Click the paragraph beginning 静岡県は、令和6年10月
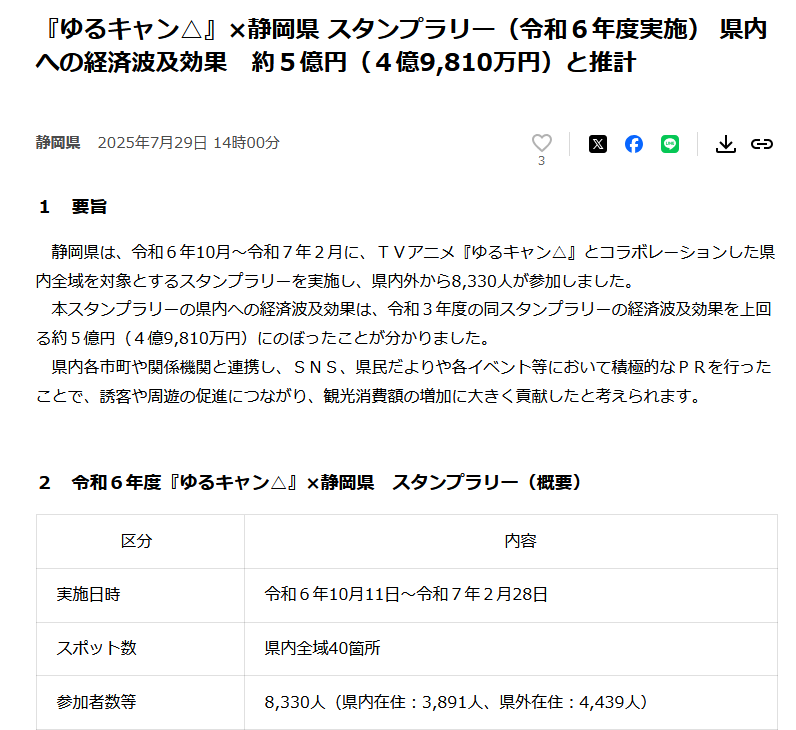 pos(405,266)
